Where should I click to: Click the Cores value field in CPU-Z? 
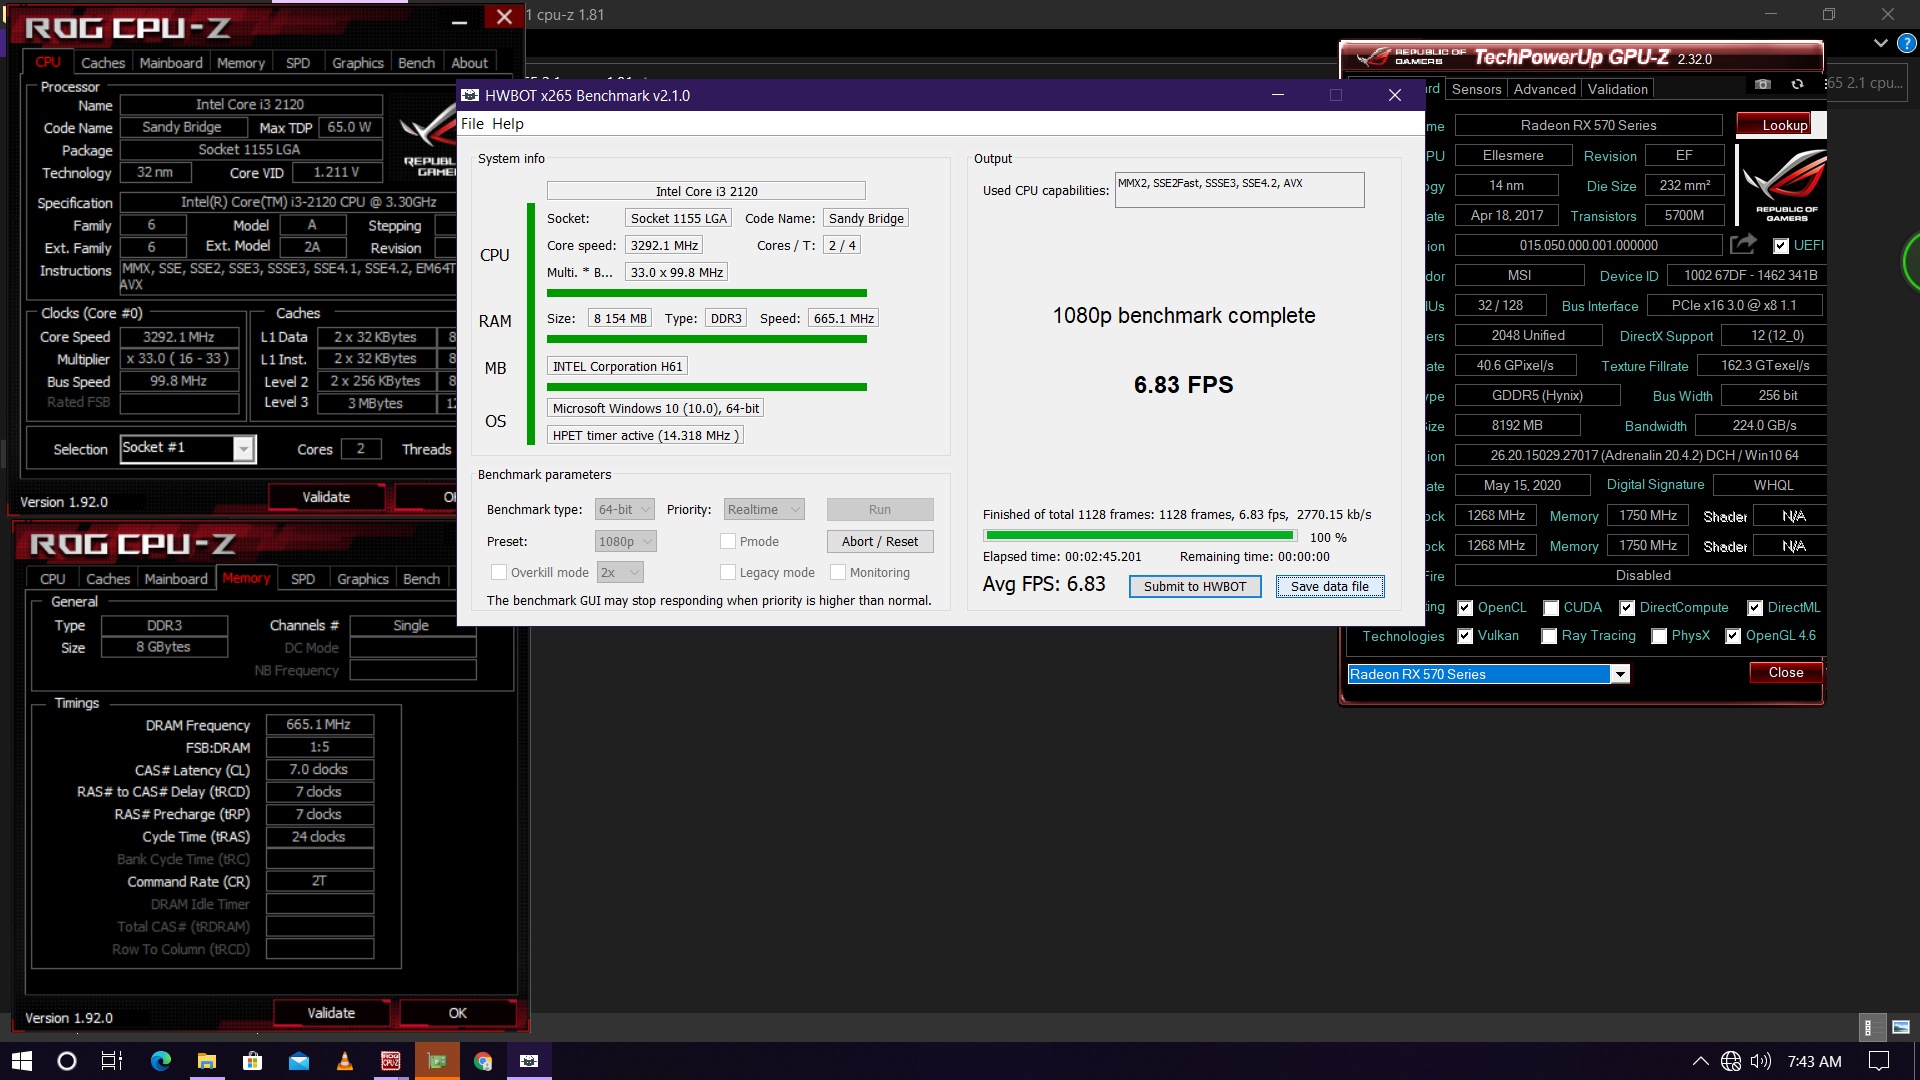pos(361,449)
